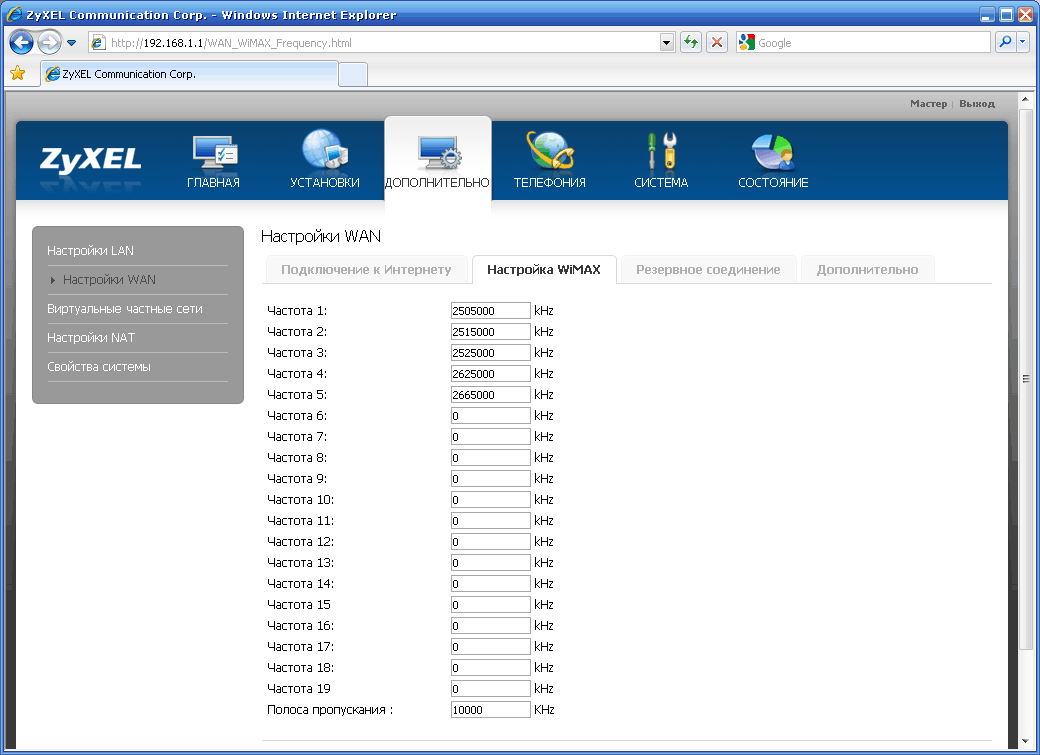Open the Резервное соединение tab

click(708, 269)
